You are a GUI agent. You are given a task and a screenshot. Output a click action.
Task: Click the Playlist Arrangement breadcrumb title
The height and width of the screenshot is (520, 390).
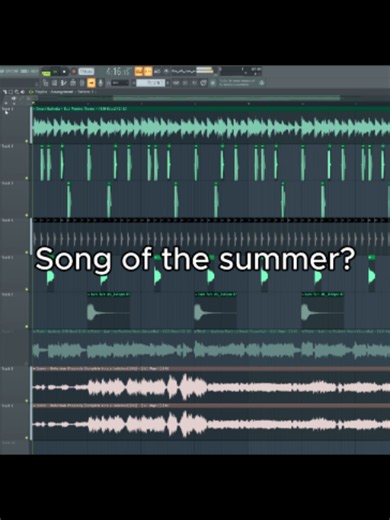(65, 92)
